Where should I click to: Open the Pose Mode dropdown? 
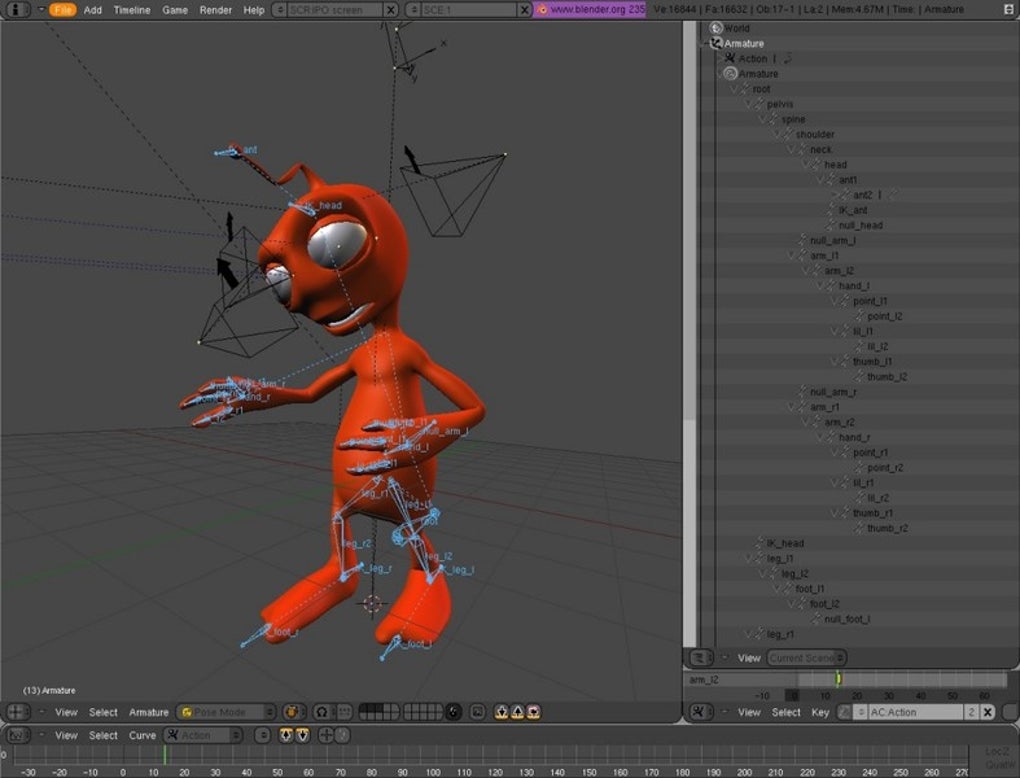[x=226, y=712]
